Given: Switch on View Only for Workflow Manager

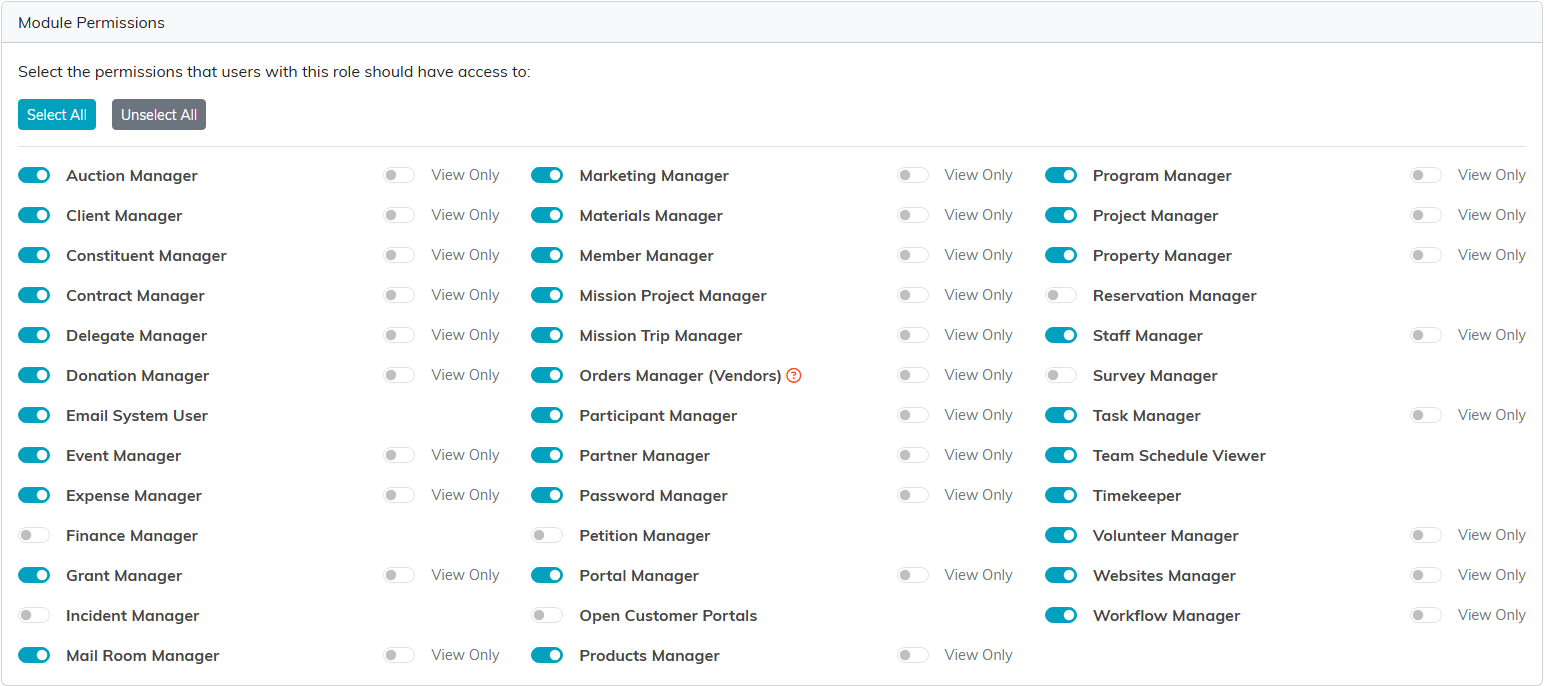Looking at the screenshot, I should [x=1426, y=615].
